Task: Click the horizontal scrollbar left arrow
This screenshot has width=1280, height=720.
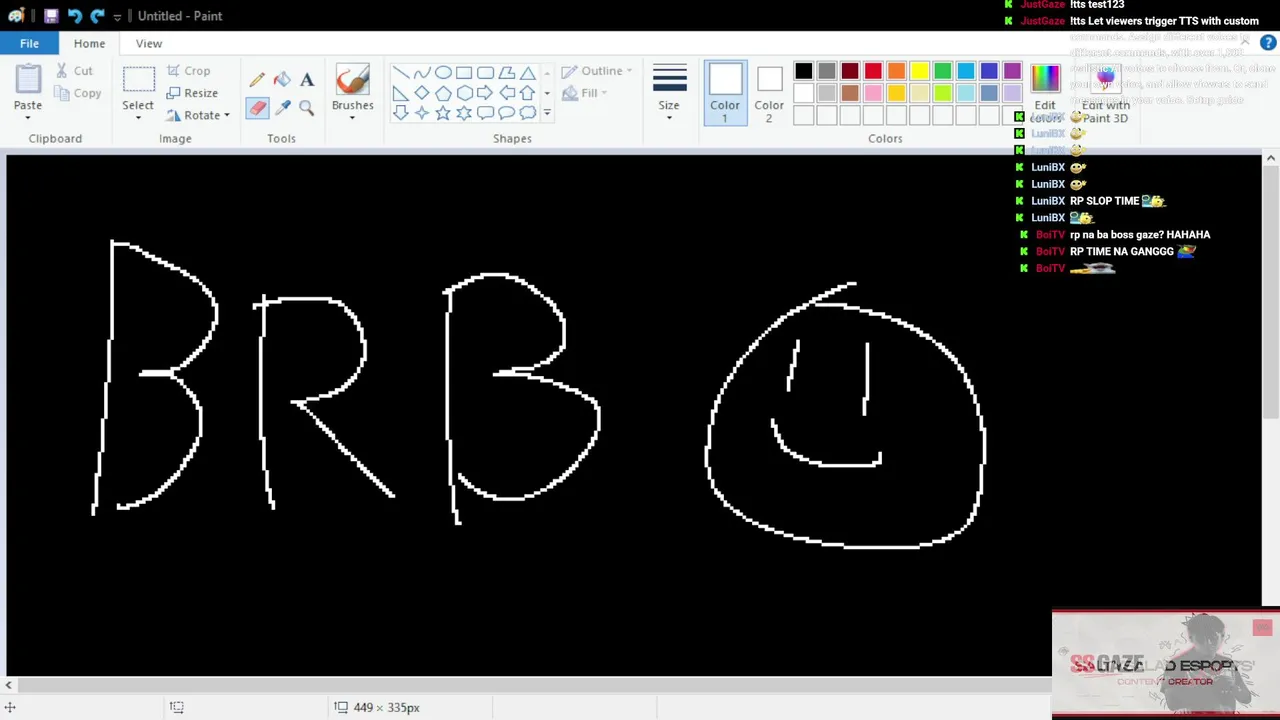Action: pos(9,685)
